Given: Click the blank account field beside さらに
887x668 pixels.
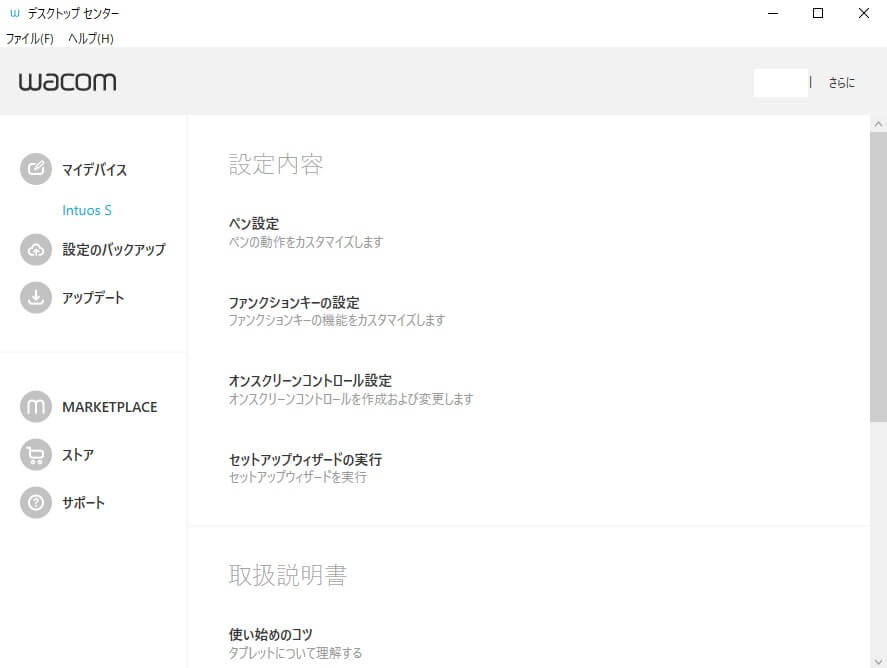Looking at the screenshot, I should click(x=781, y=83).
